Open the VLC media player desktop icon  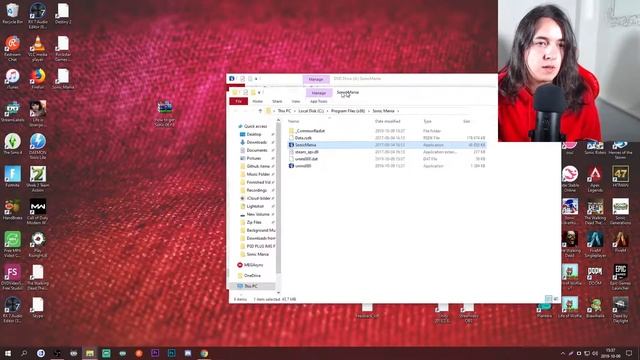[38, 48]
